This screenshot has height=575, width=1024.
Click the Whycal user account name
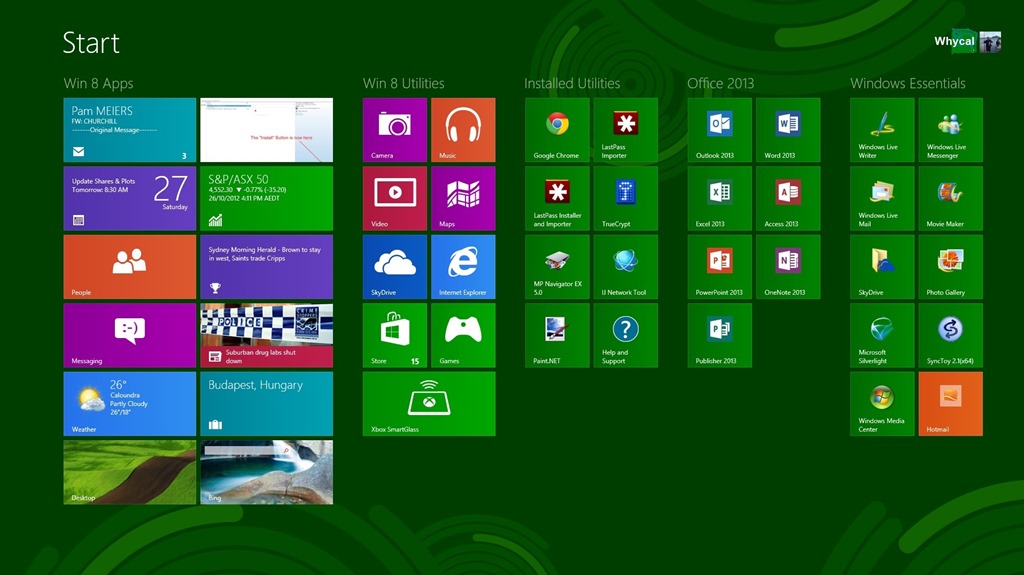[x=954, y=41]
